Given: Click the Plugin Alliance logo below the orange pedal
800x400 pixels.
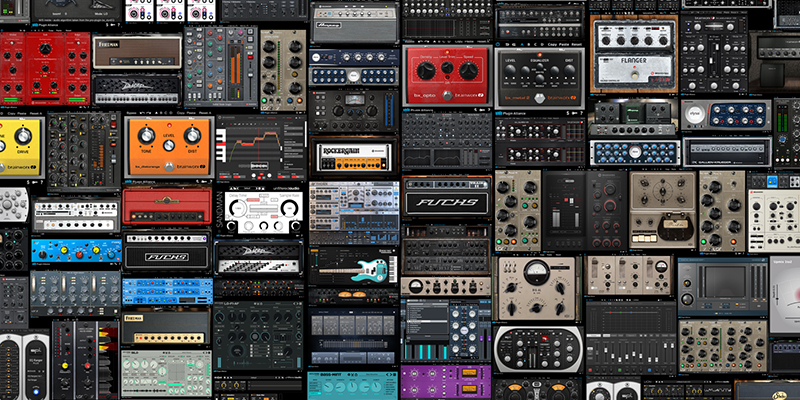Looking at the screenshot, I should click(x=138, y=180).
